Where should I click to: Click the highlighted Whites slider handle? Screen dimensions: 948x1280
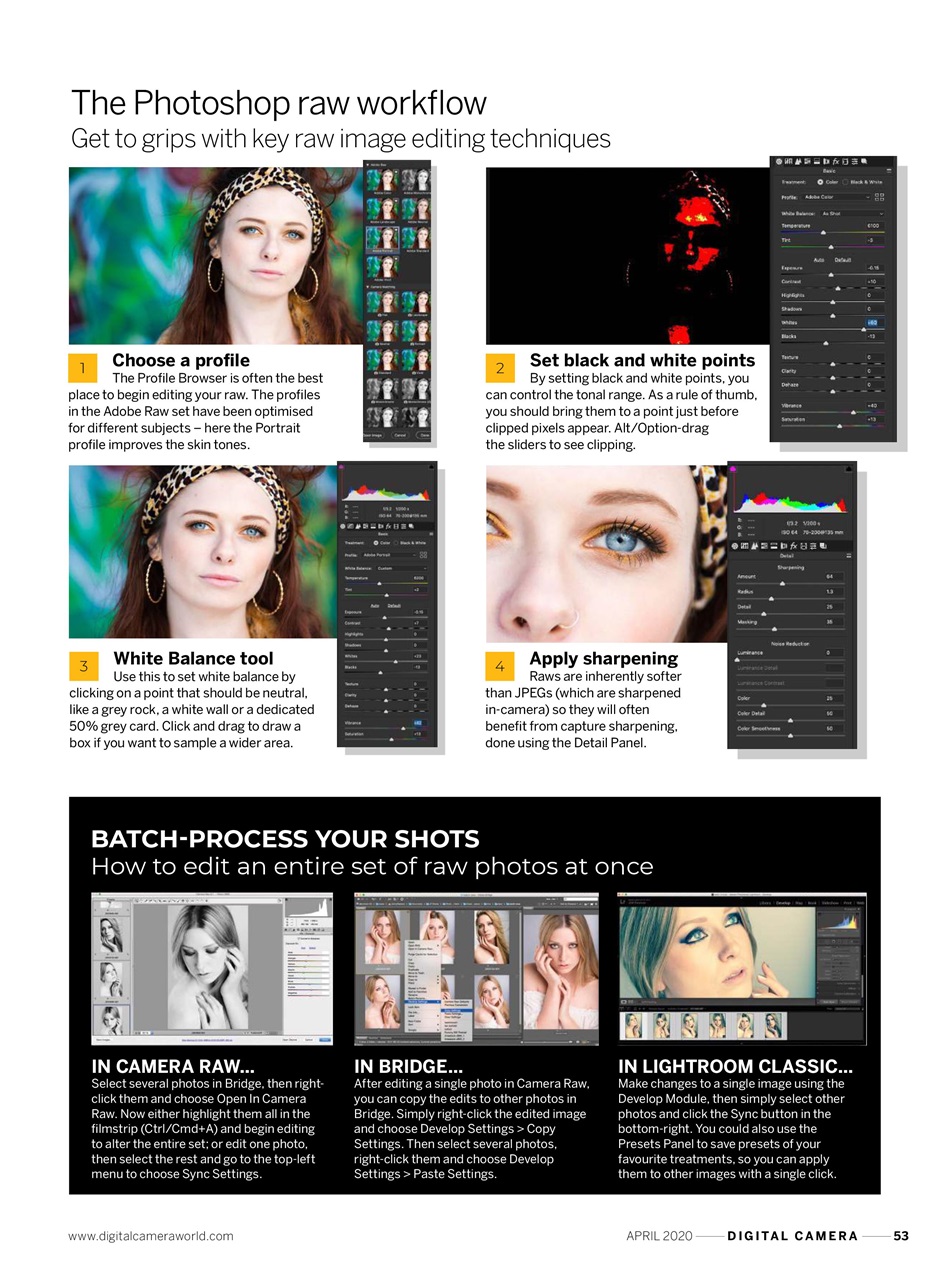863,329
